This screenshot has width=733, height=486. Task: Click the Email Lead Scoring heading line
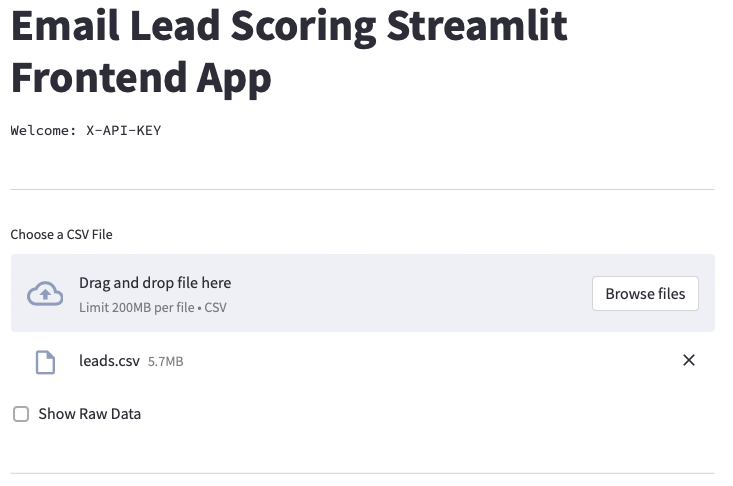289,26
